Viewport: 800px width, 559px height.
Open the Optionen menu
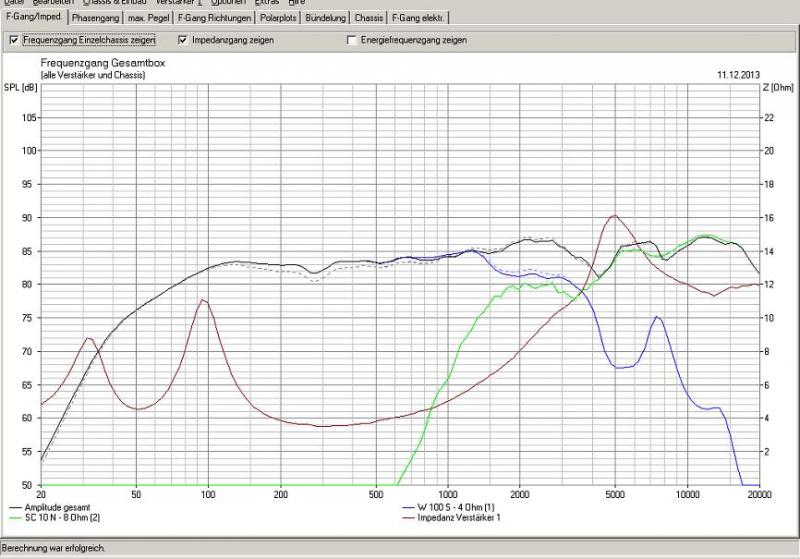click(x=227, y=3)
